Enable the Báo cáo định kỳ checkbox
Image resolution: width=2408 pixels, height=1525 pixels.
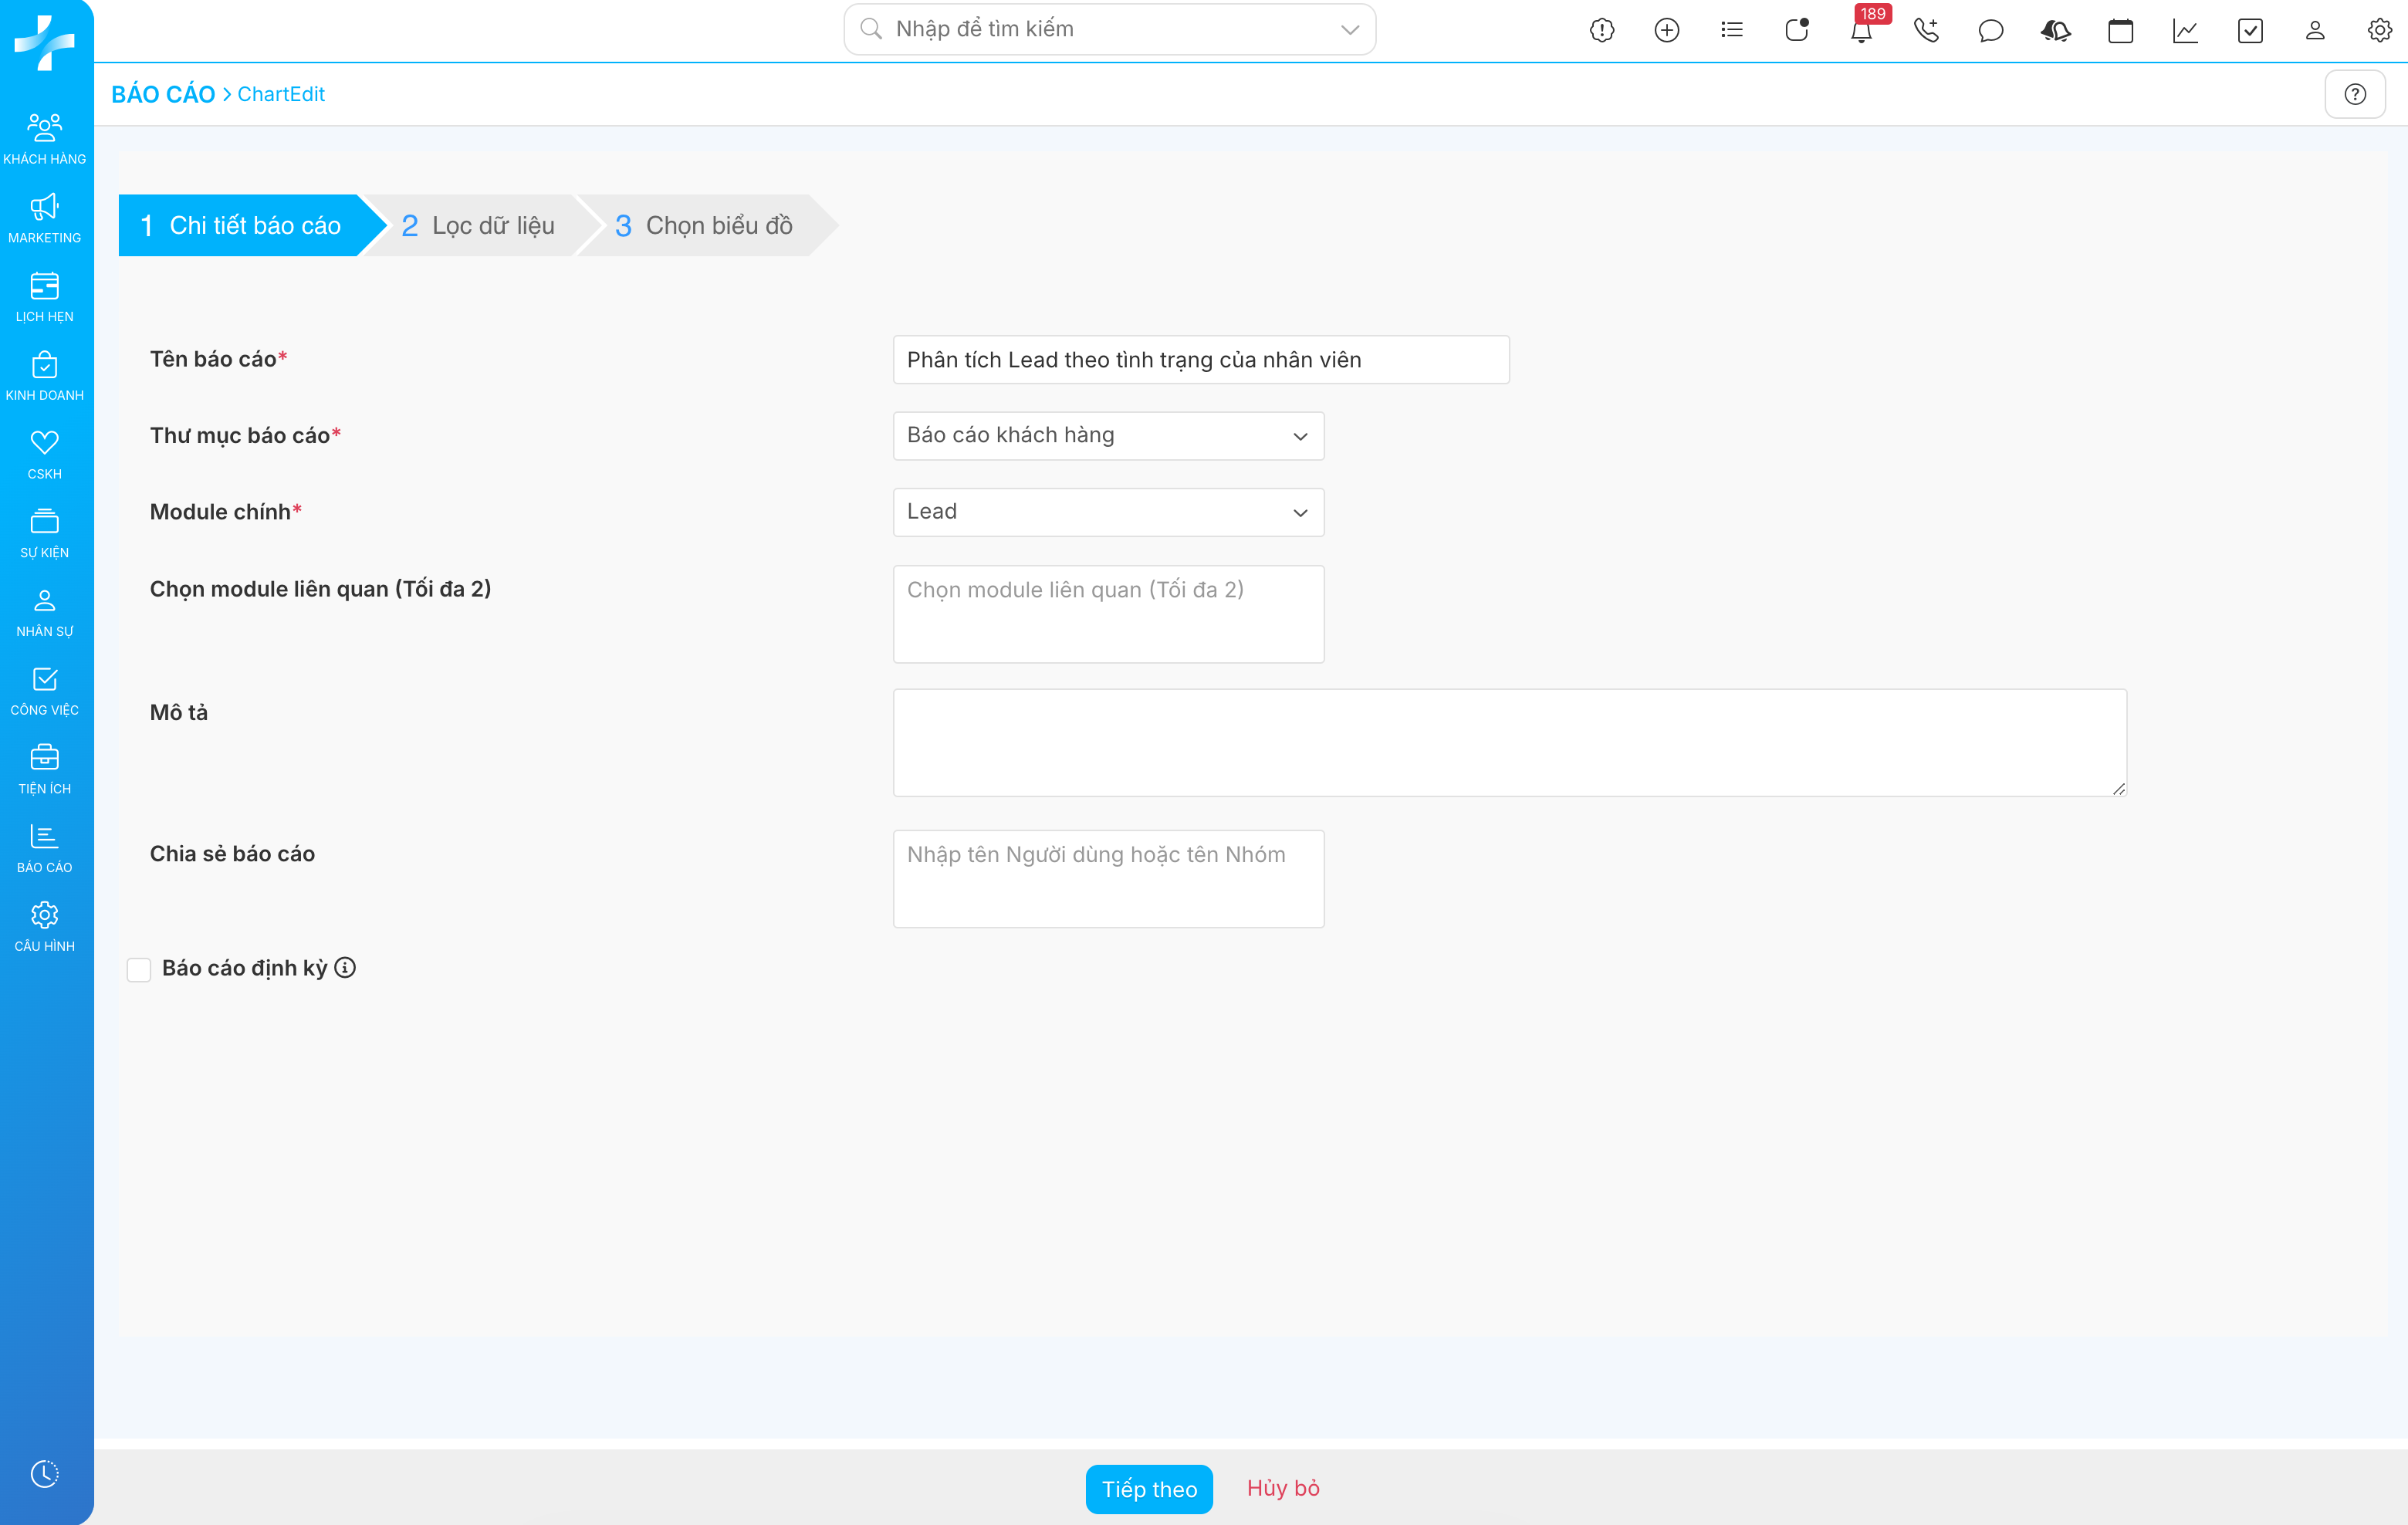pos(139,969)
